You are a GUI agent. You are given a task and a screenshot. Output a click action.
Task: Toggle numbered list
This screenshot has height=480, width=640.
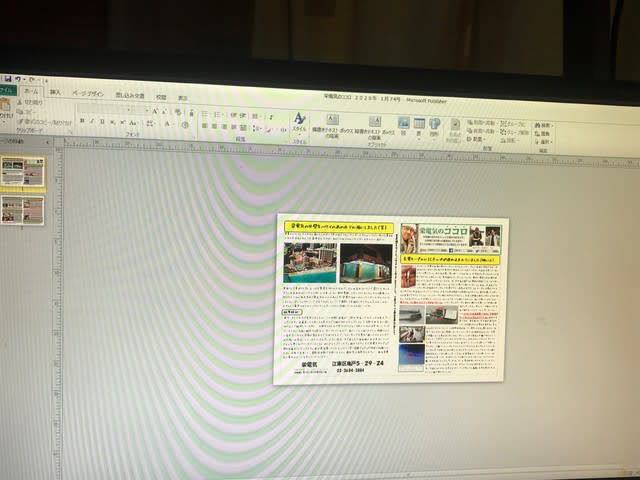(x=218, y=114)
